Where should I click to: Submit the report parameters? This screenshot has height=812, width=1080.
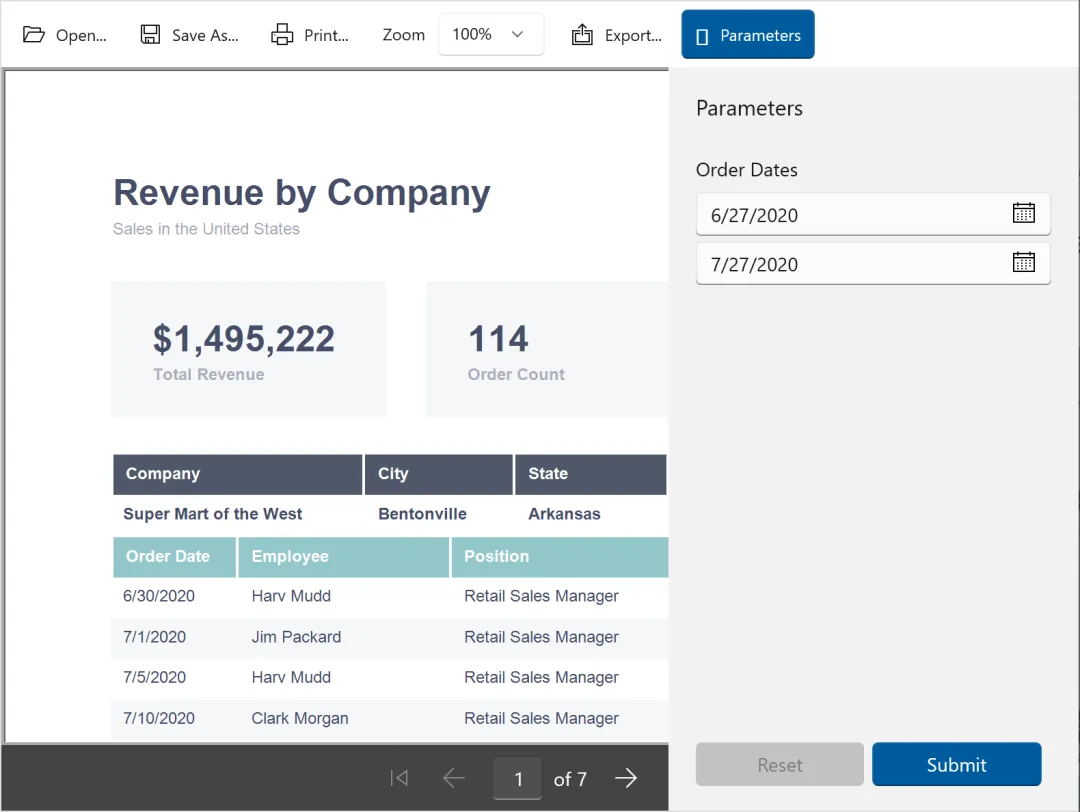[x=956, y=765]
